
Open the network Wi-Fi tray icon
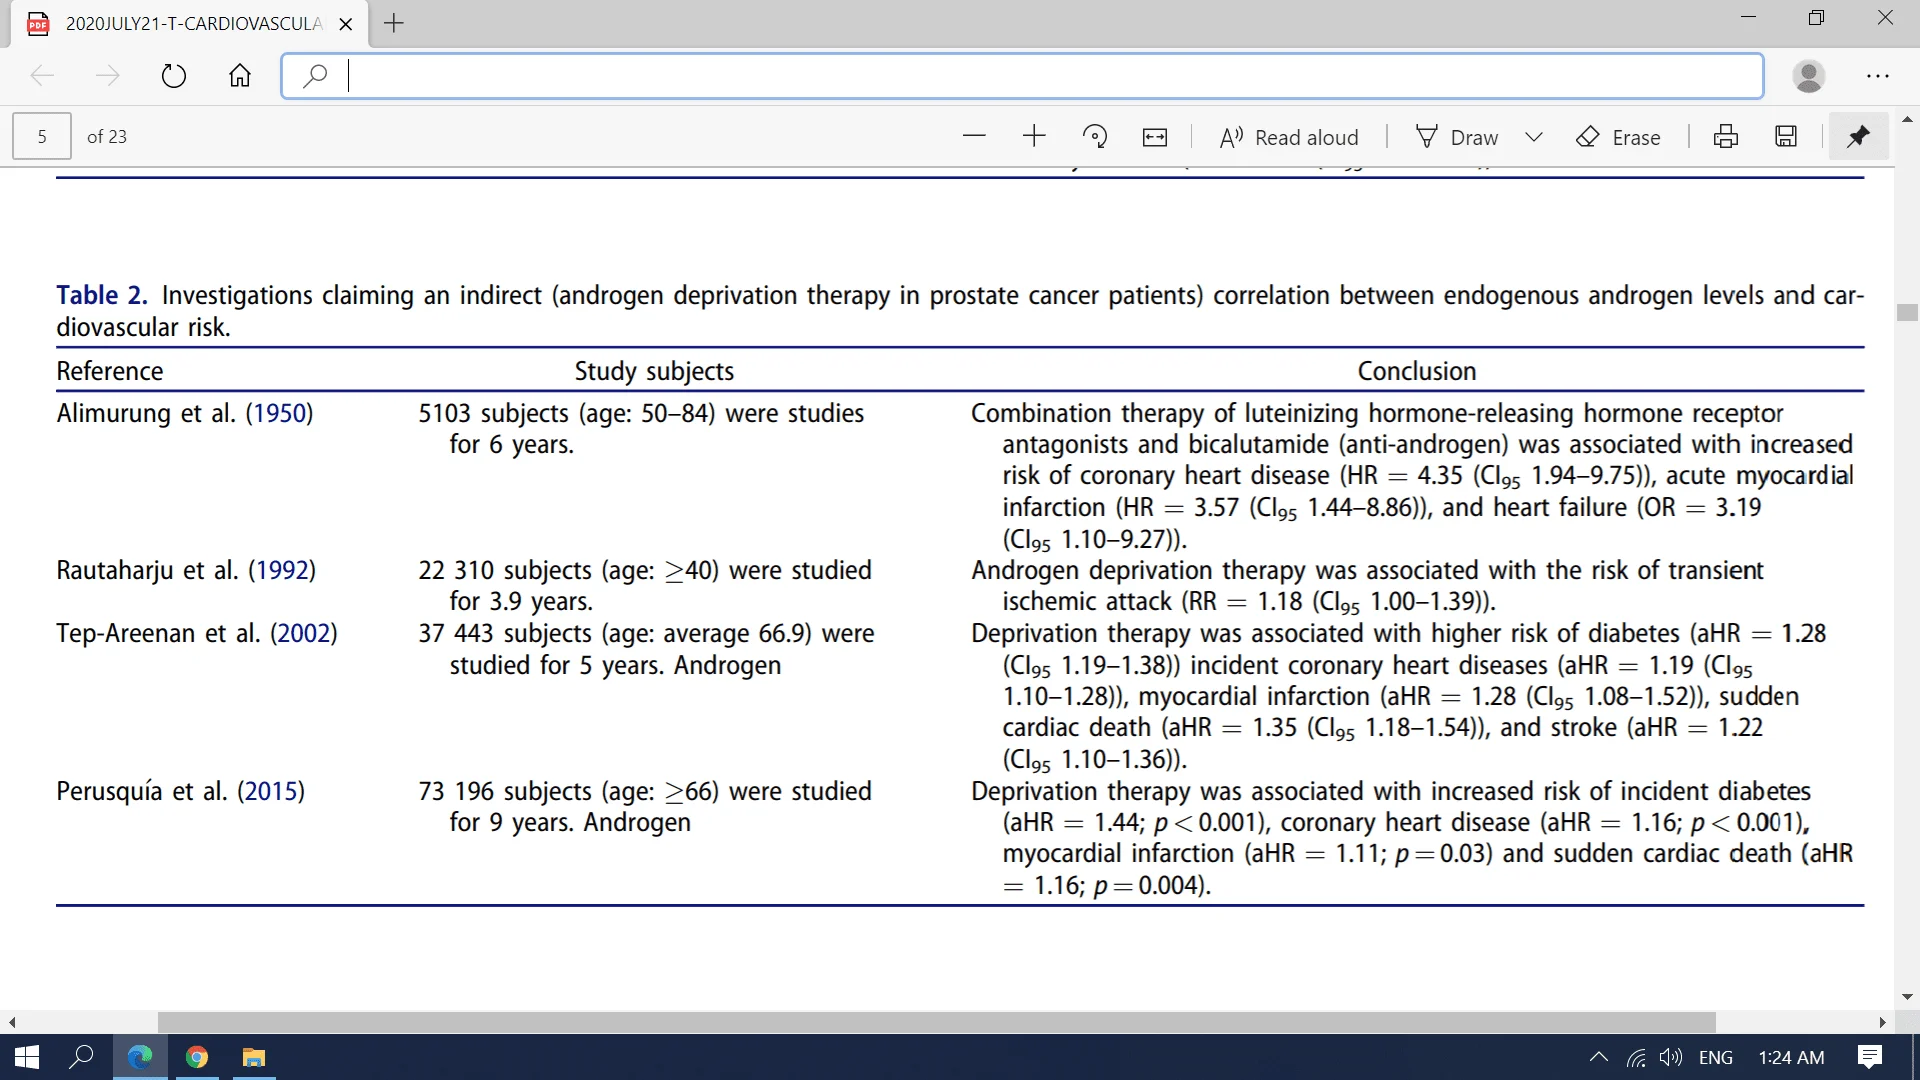[1636, 1058]
